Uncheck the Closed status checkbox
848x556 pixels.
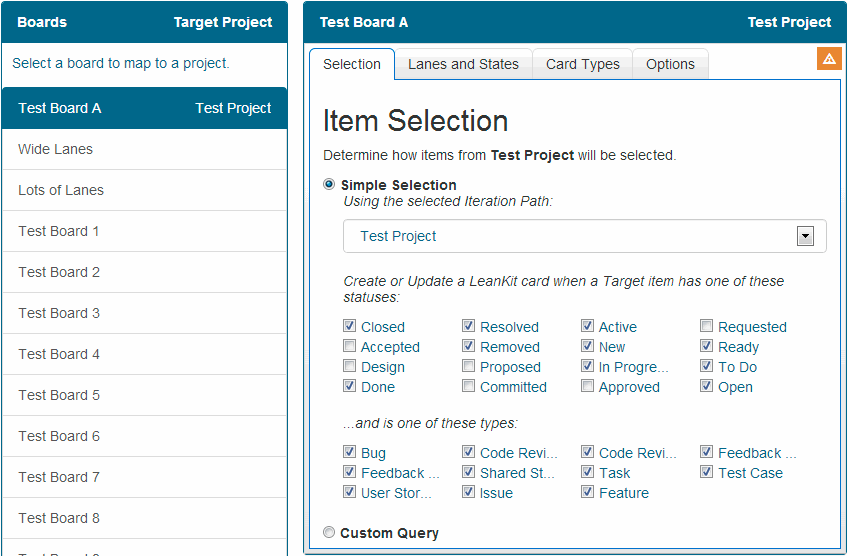[x=350, y=326]
